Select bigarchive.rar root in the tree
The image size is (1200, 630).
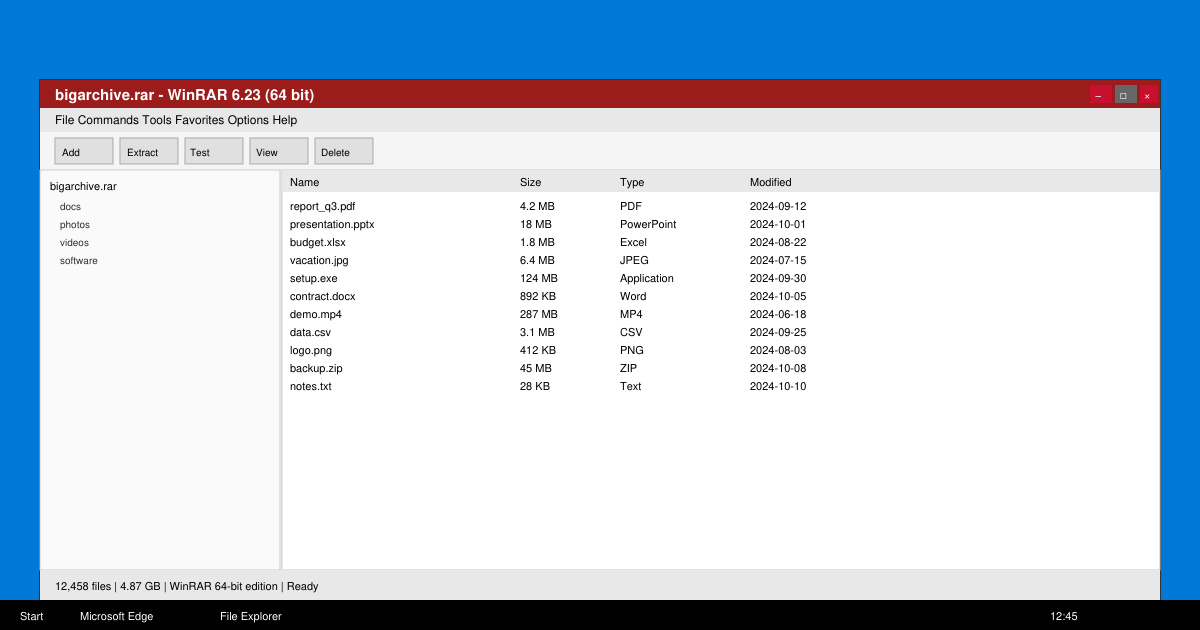coord(83,186)
